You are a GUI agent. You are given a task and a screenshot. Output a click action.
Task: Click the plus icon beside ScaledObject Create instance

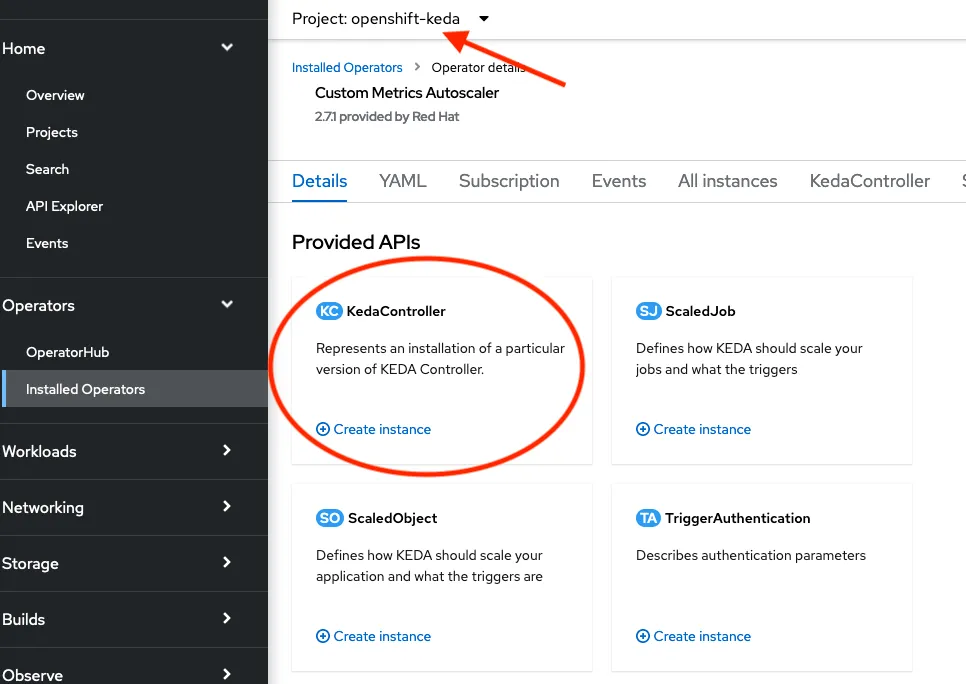323,636
